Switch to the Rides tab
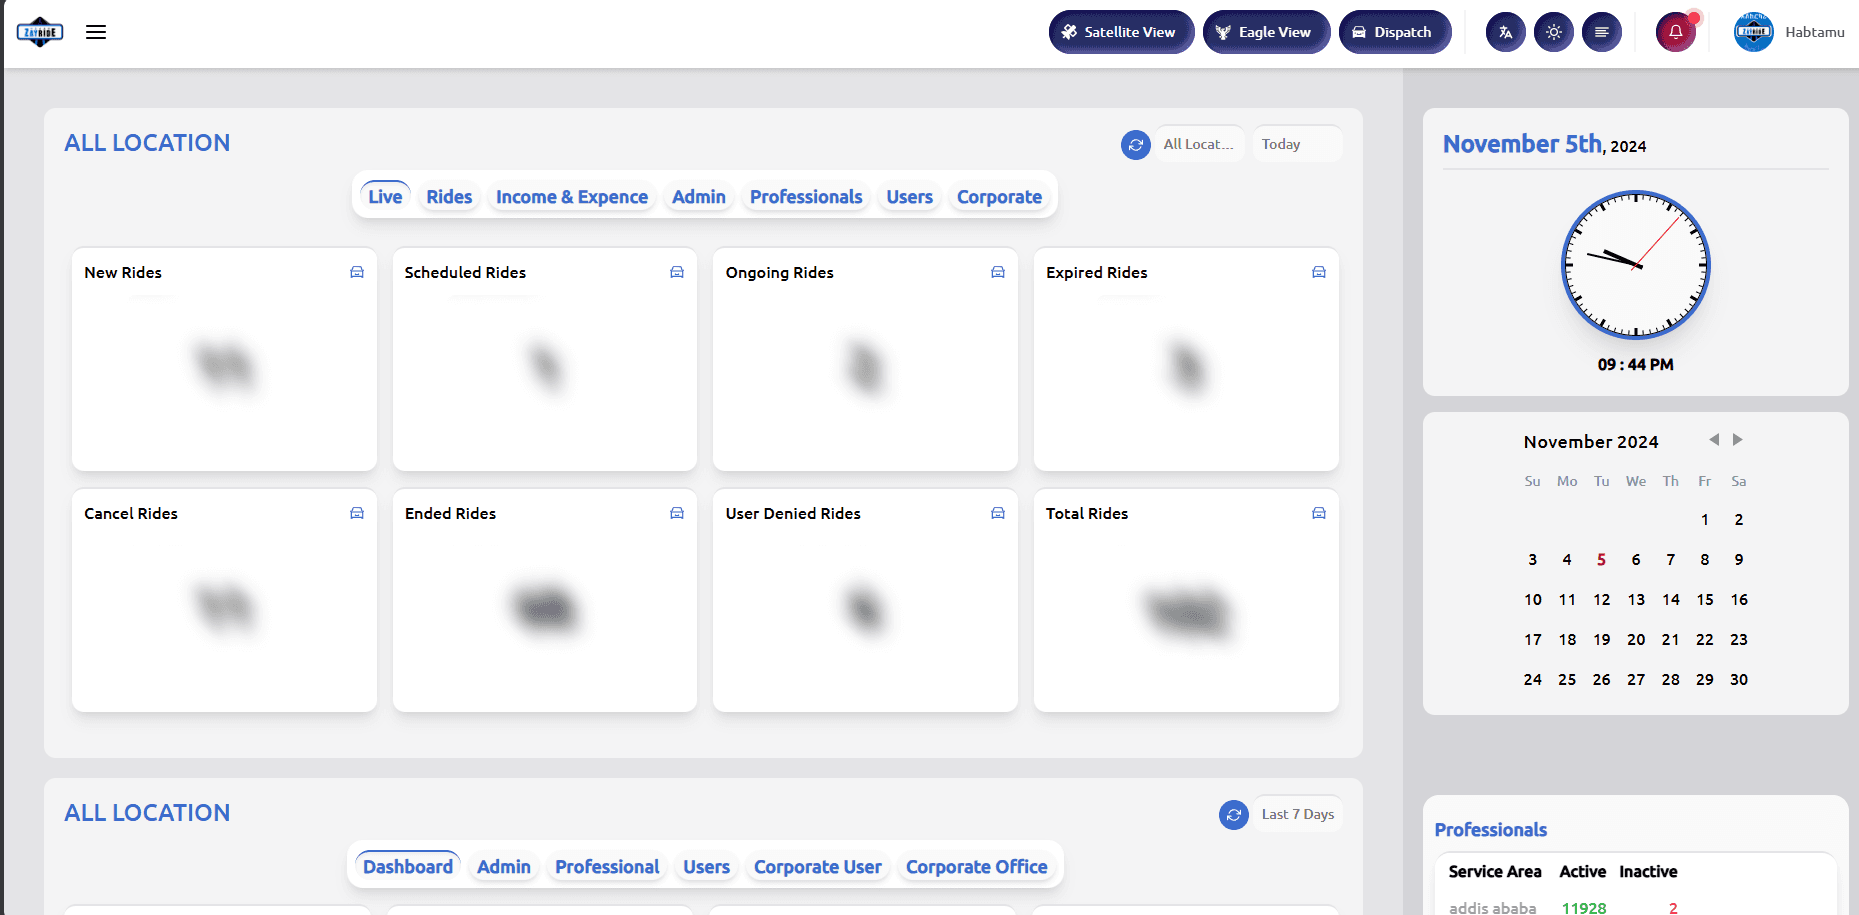The image size is (1859, 915). (449, 197)
